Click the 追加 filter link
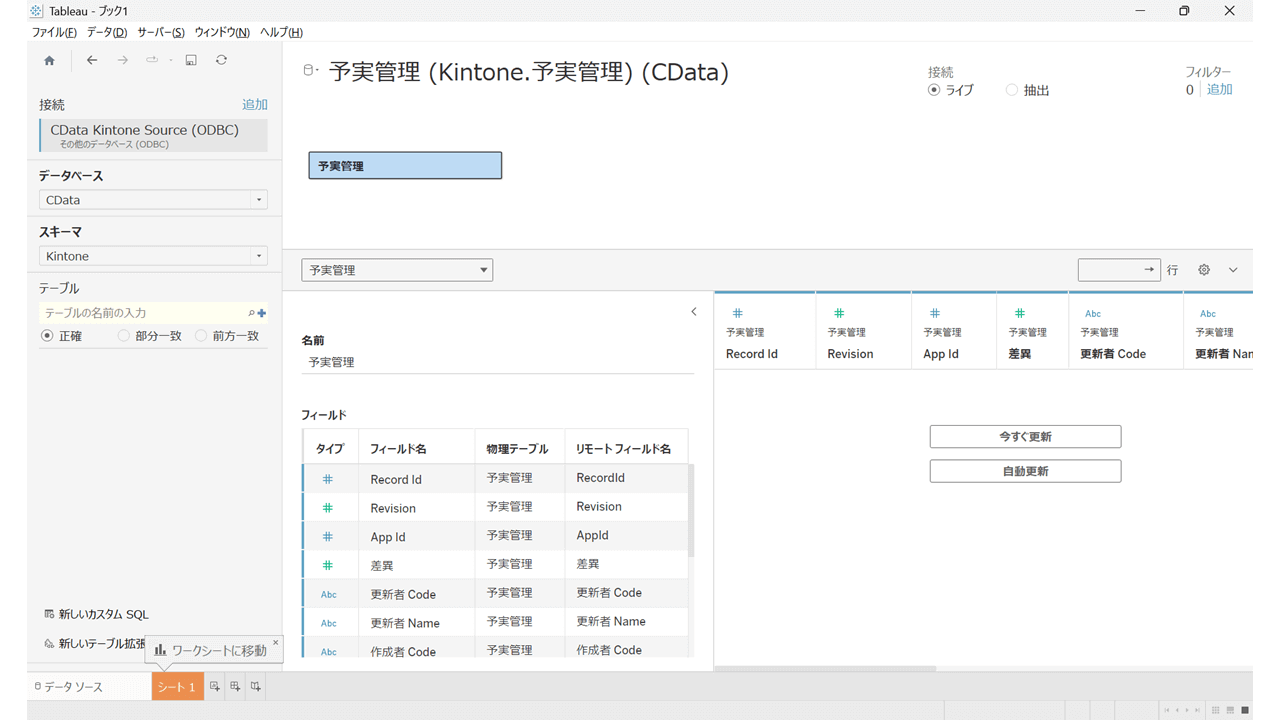The image size is (1280, 720). point(1219,90)
